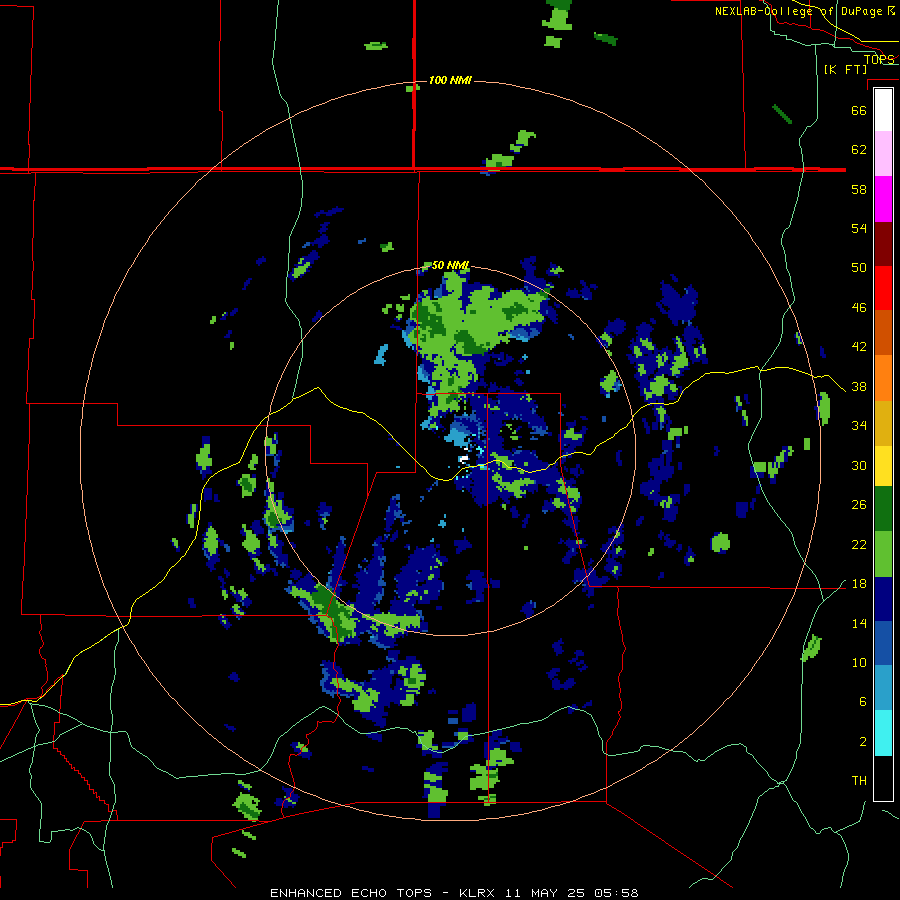Click the orange swatch between 38 and 42
The height and width of the screenshot is (900, 900).
click(x=883, y=378)
